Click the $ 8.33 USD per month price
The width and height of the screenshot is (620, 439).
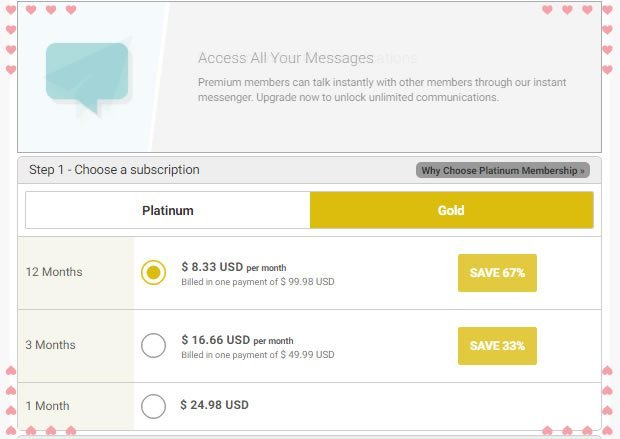click(234, 267)
